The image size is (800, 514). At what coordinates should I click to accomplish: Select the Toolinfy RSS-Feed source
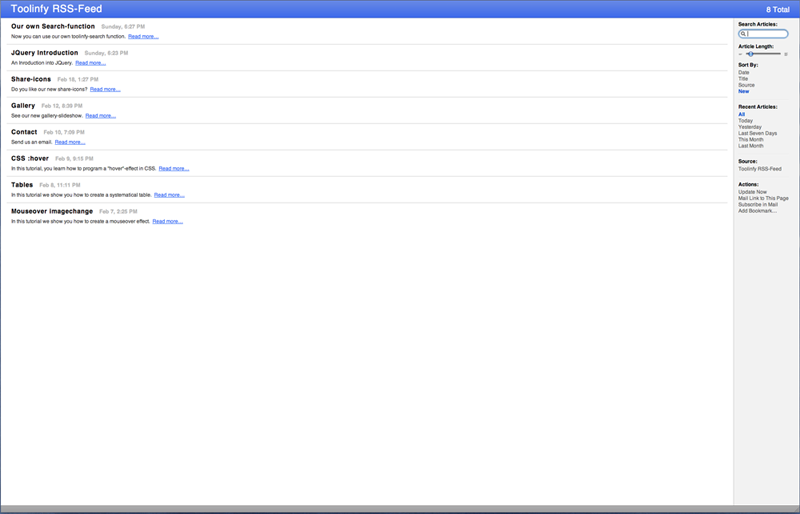[x=760, y=169]
